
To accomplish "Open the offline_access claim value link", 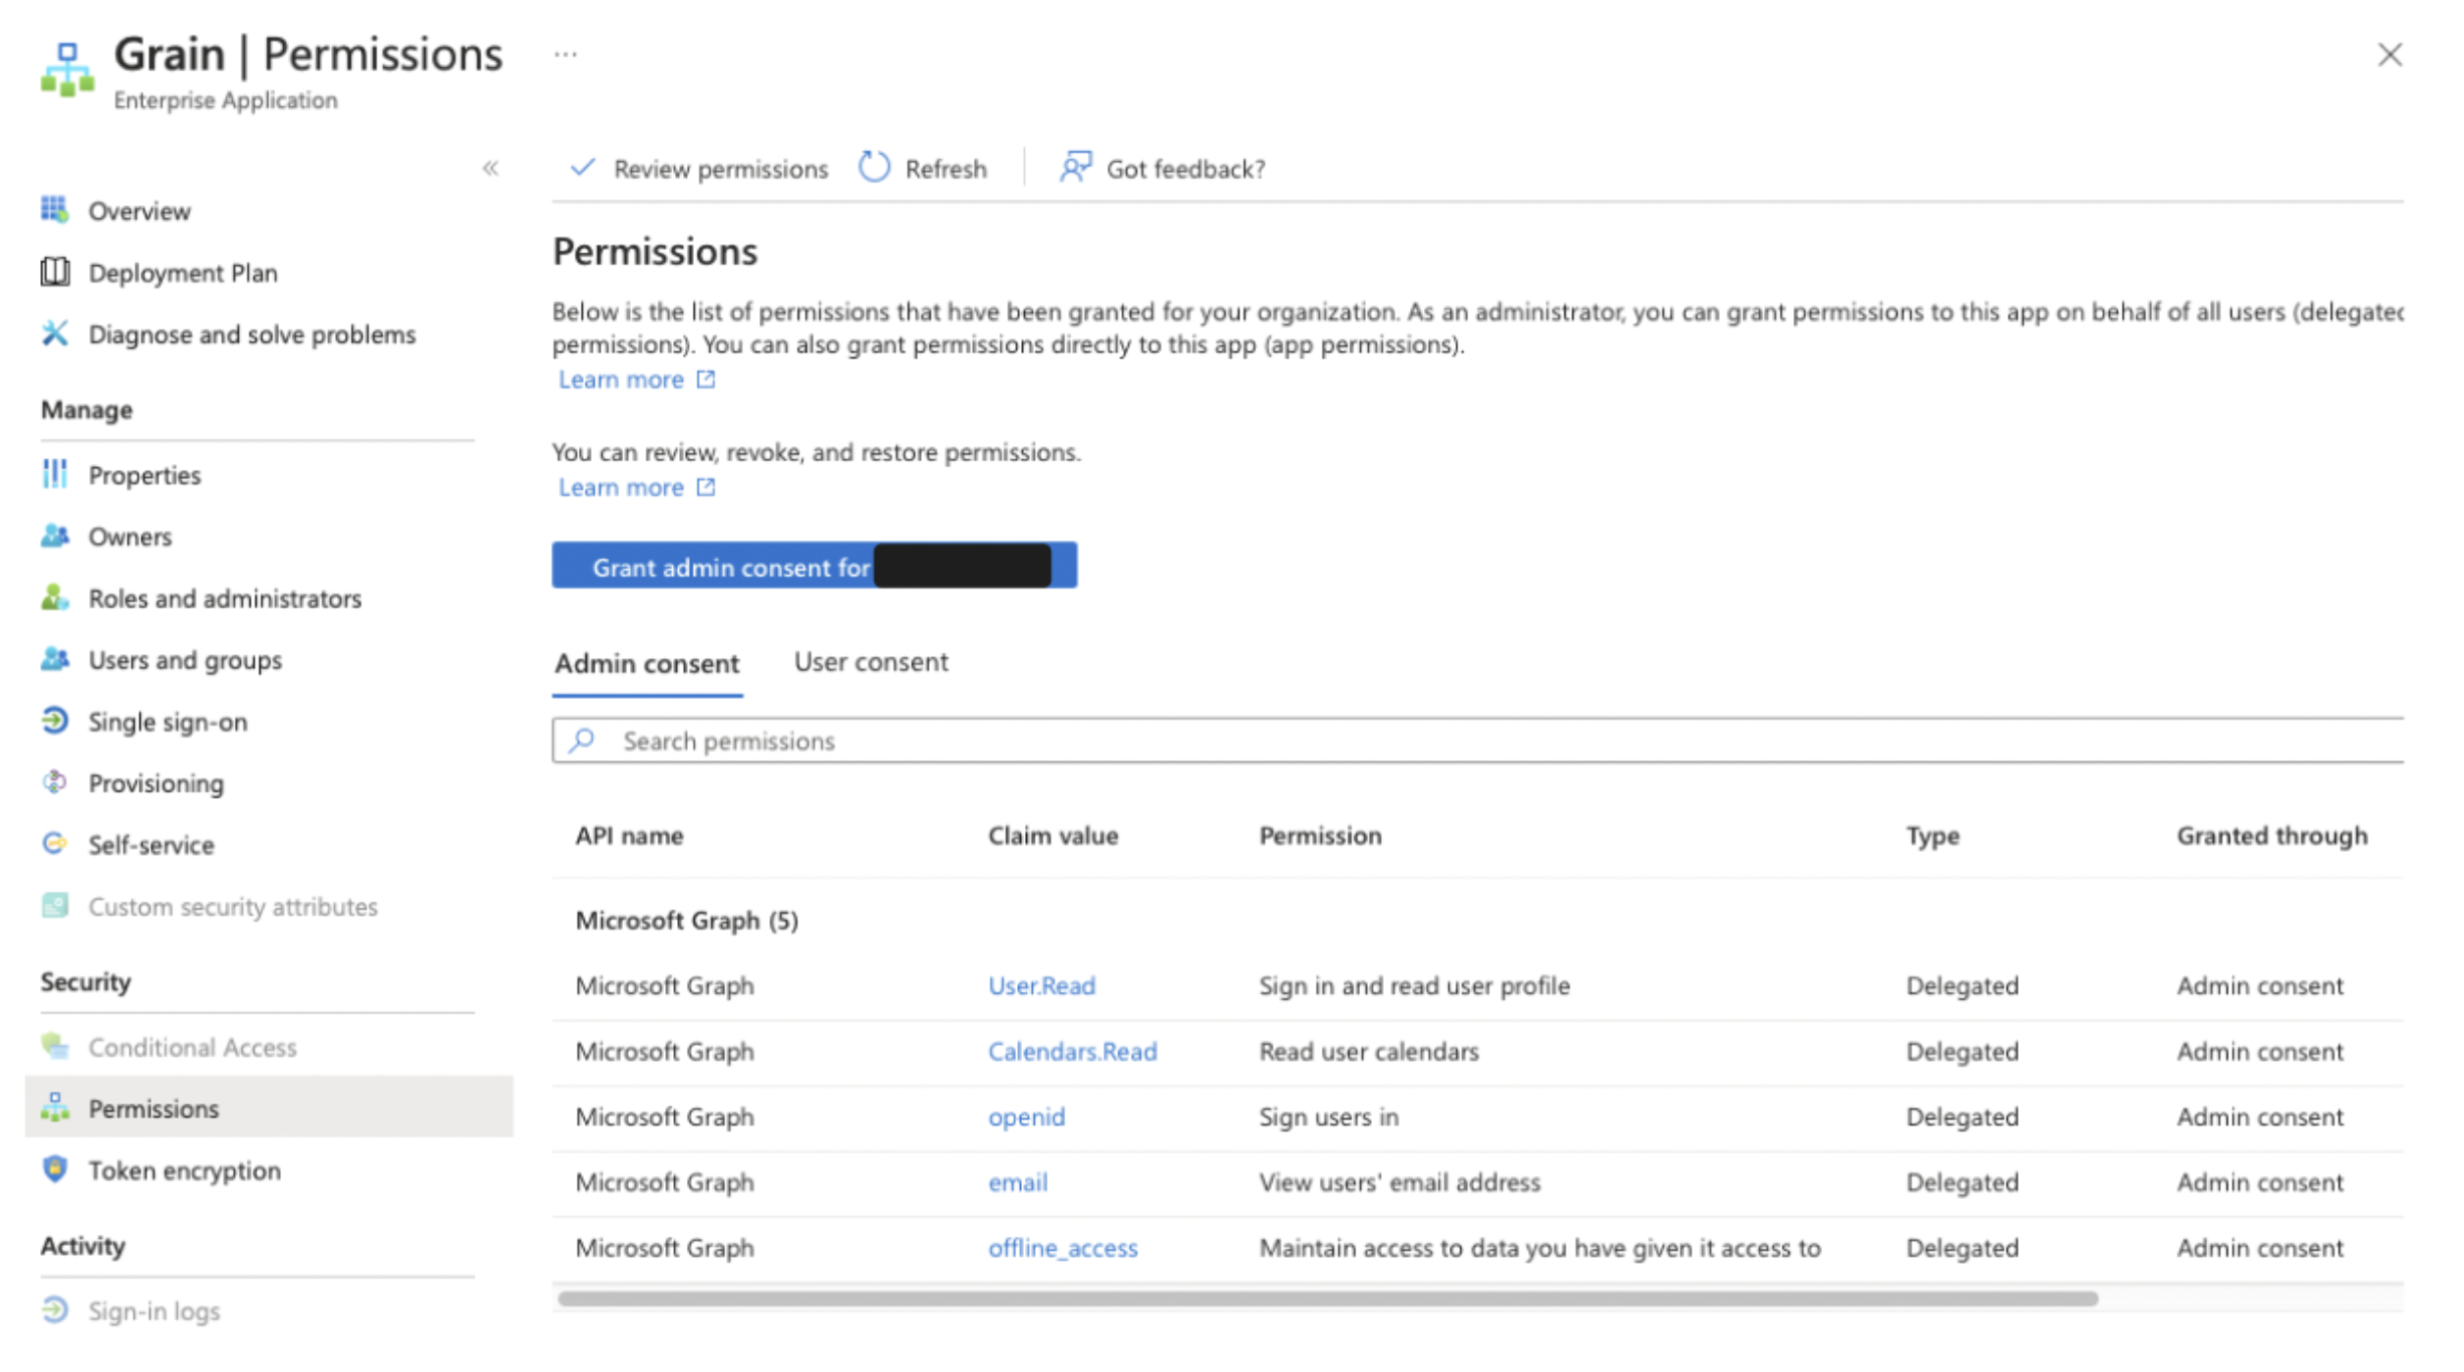I will click(x=1063, y=1248).
